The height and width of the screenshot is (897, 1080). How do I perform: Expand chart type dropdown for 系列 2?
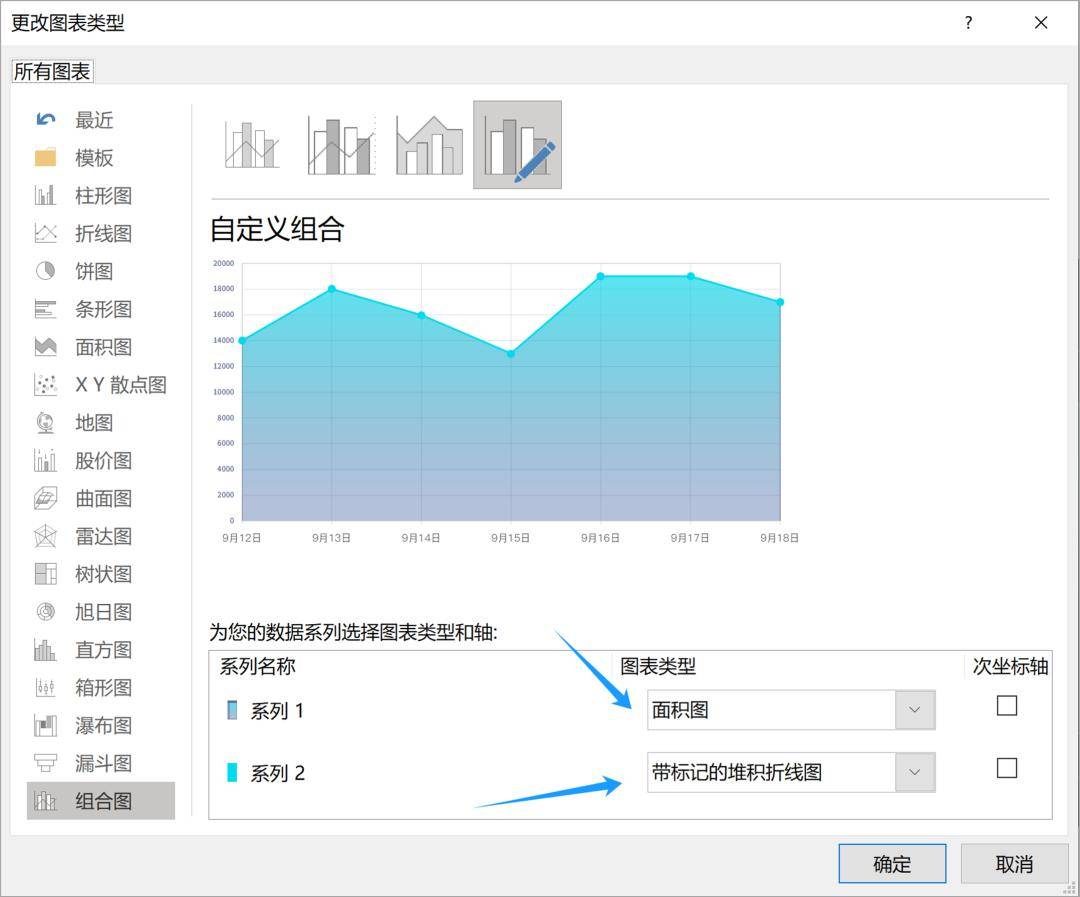[914, 772]
